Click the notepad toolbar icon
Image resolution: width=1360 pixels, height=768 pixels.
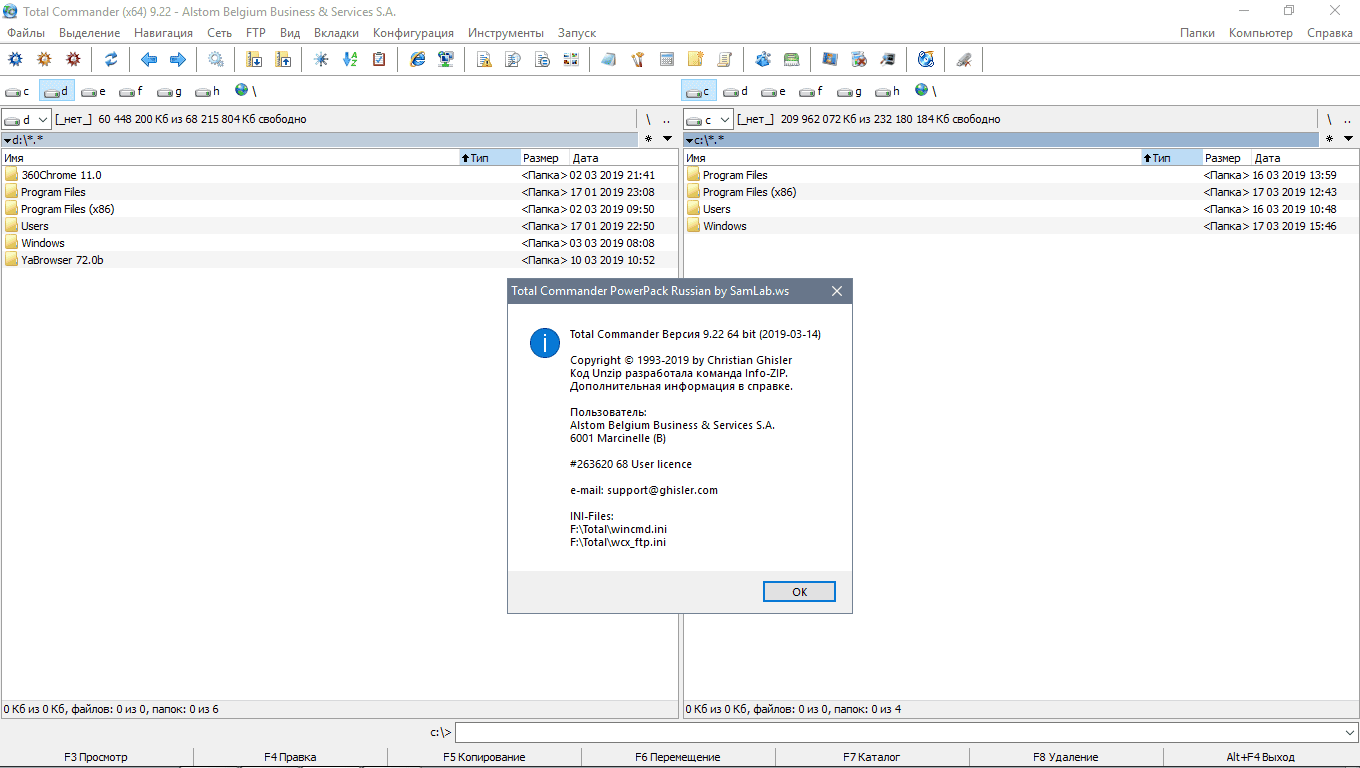(609, 60)
